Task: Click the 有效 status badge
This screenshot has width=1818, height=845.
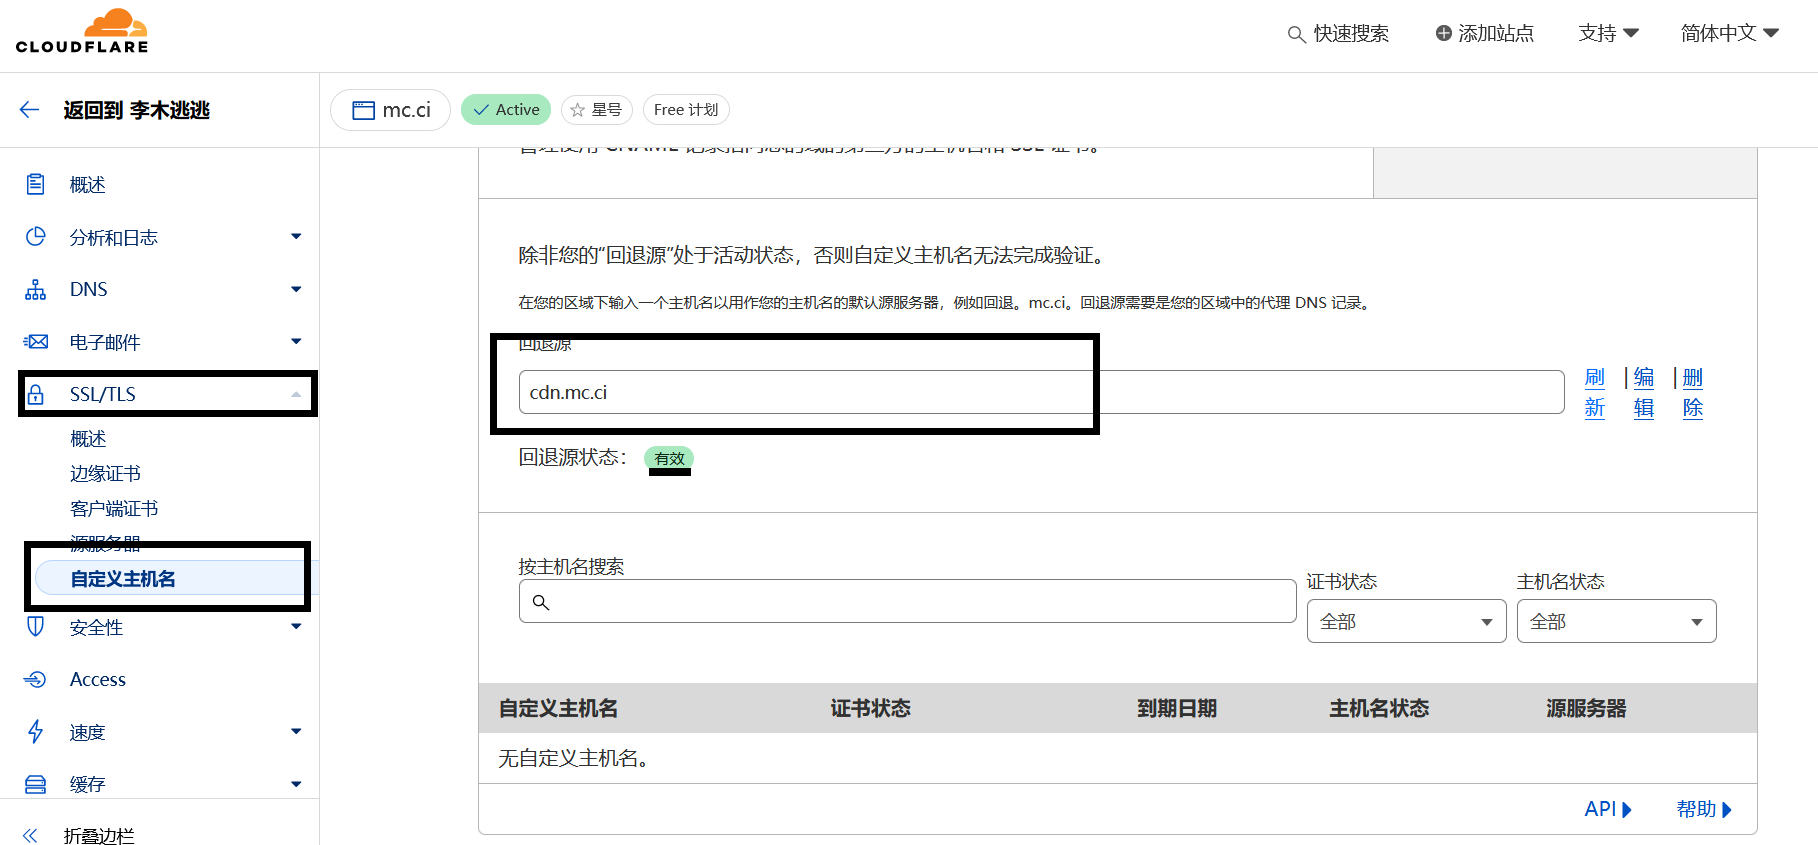Action: (669, 458)
